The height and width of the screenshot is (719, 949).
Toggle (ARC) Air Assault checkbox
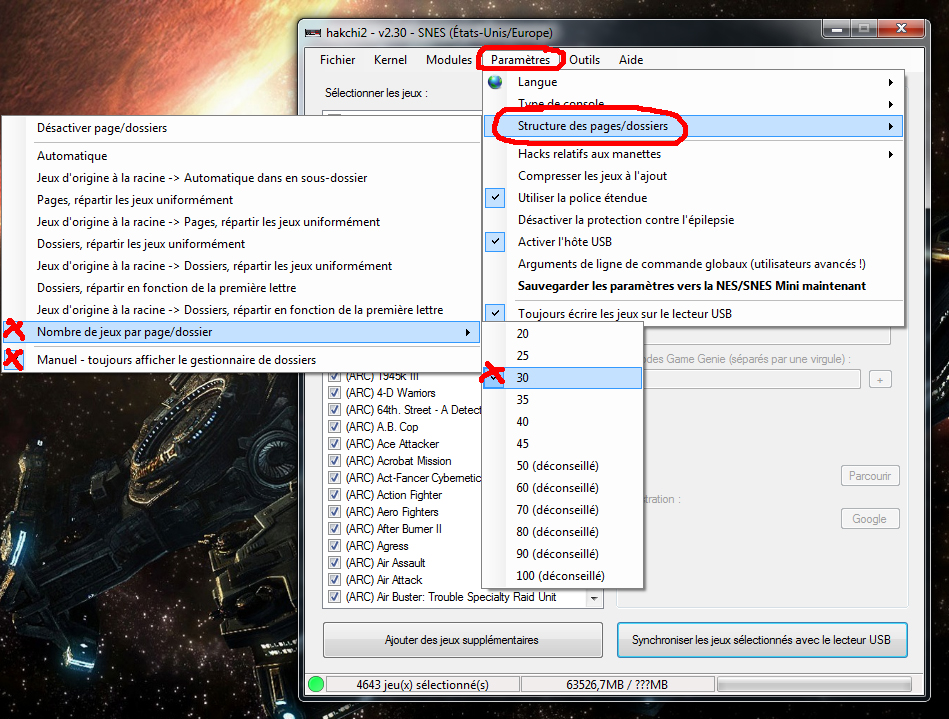pyautogui.click(x=334, y=562)
